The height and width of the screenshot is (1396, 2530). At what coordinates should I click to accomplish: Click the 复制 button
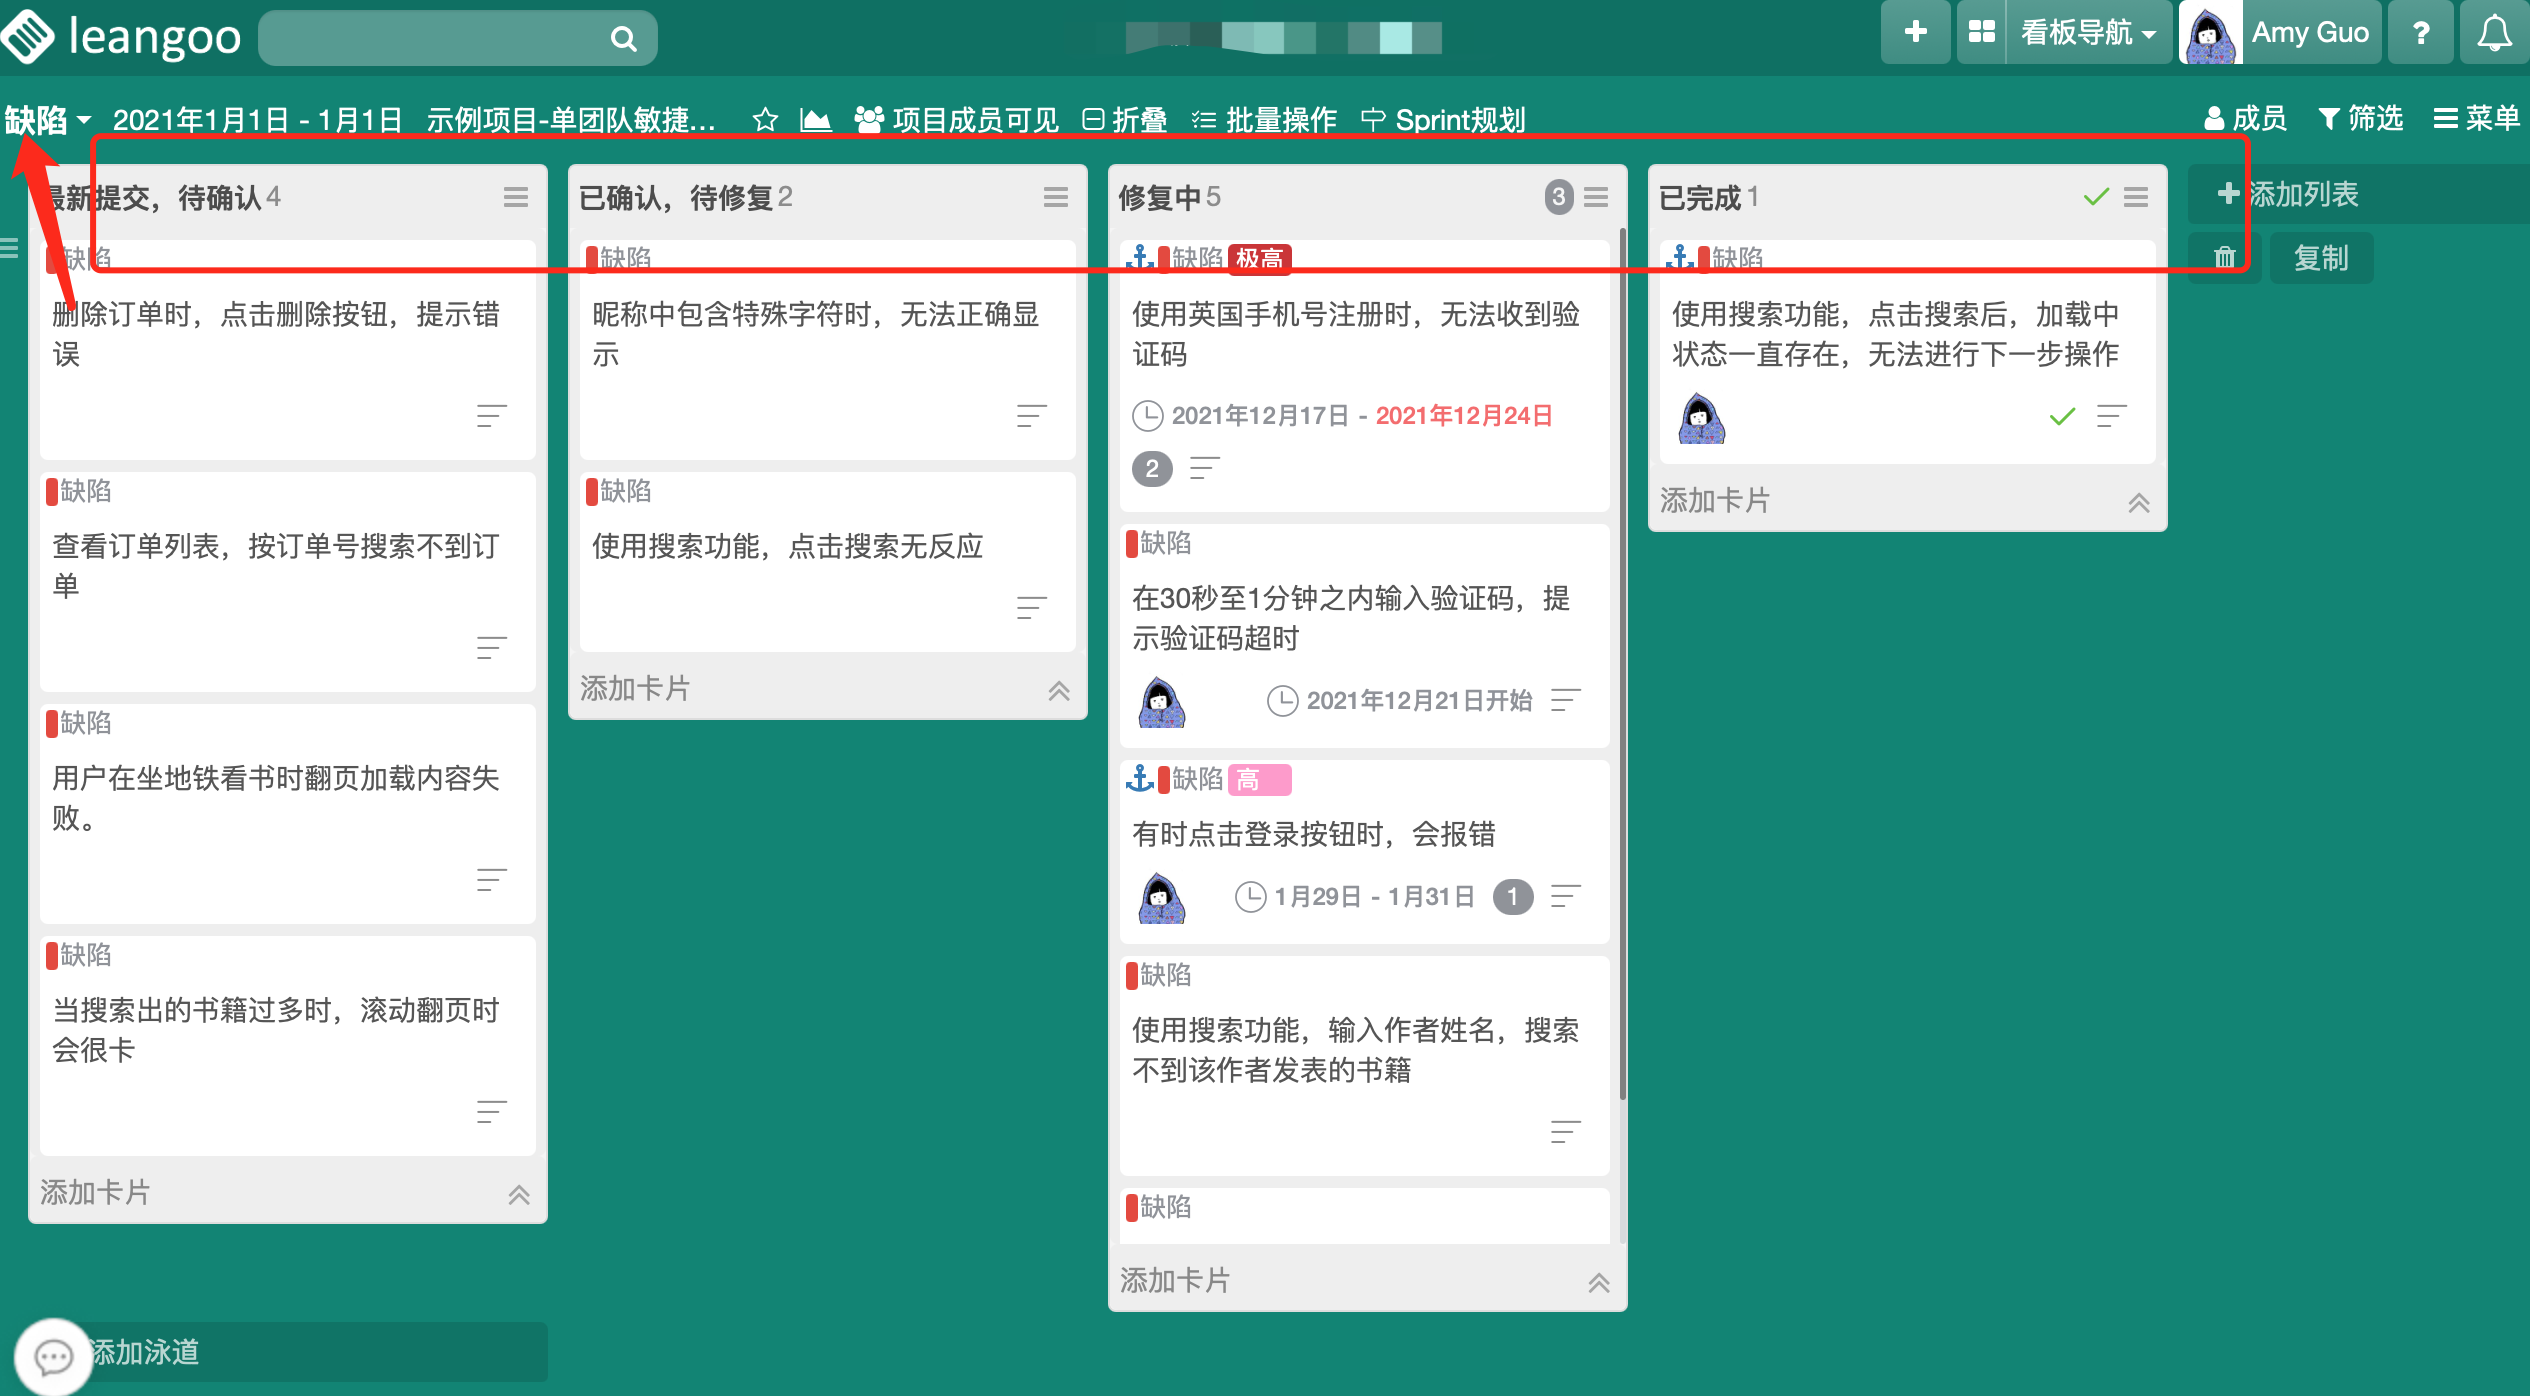[x=2320, y=258]
